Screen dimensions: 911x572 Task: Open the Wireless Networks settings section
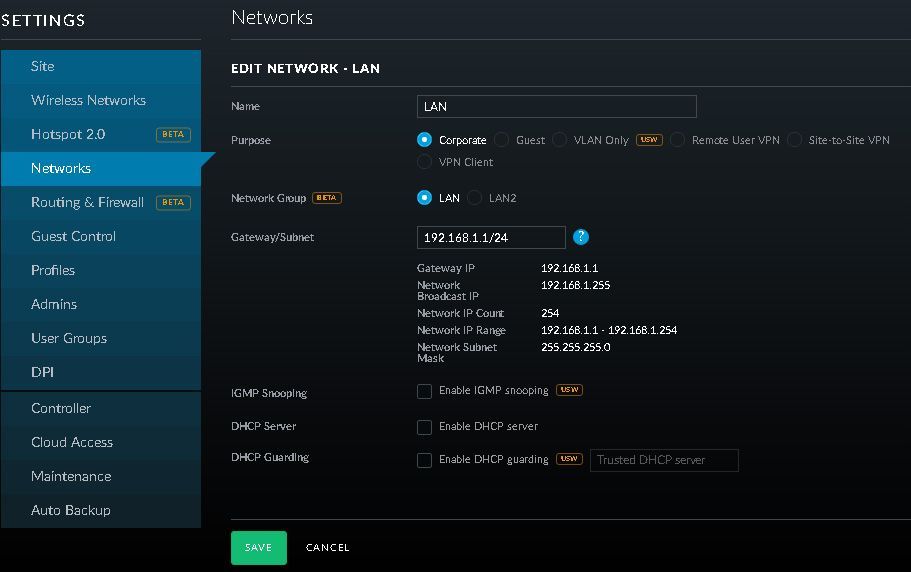(88, 100)
